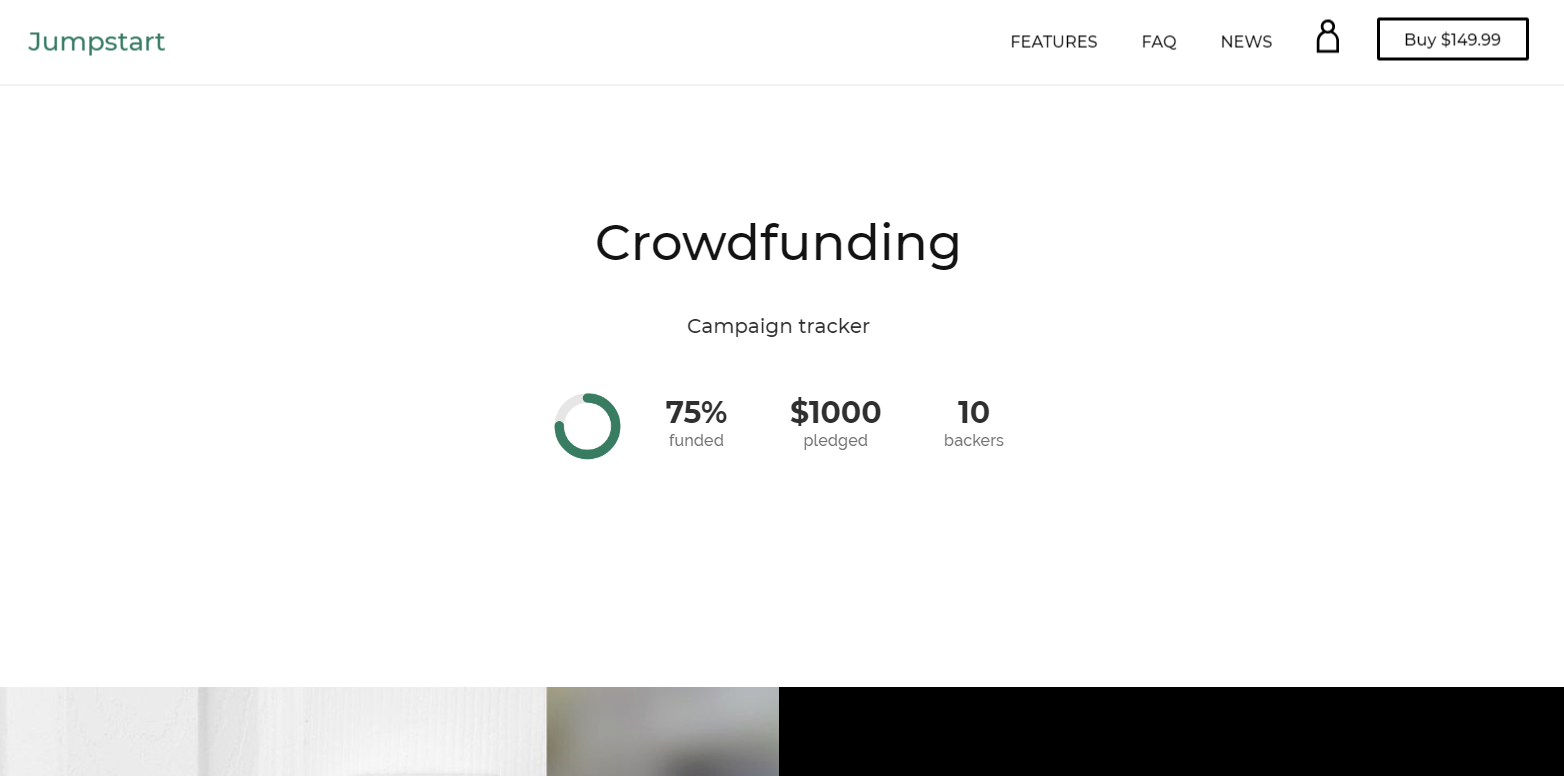
Task: Open the FEATURES menu item
Action: coord(1054,41)
